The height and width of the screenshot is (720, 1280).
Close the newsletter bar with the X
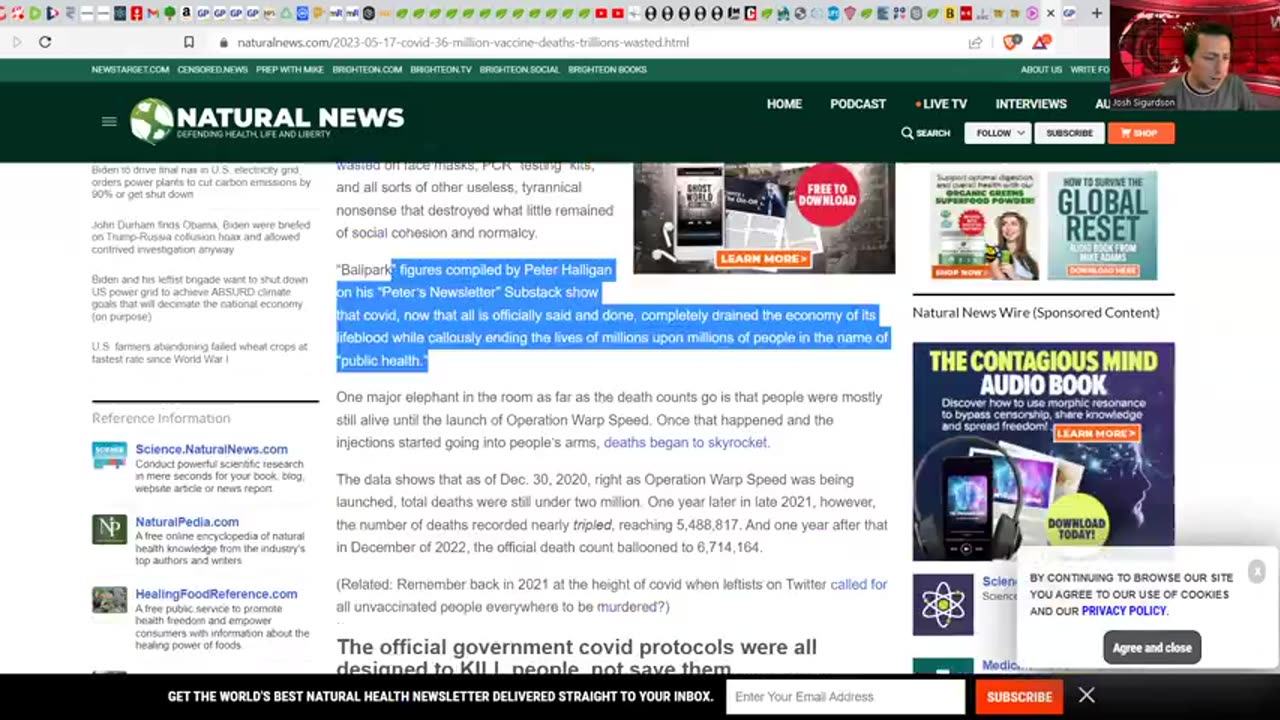tap(1086, 695)
